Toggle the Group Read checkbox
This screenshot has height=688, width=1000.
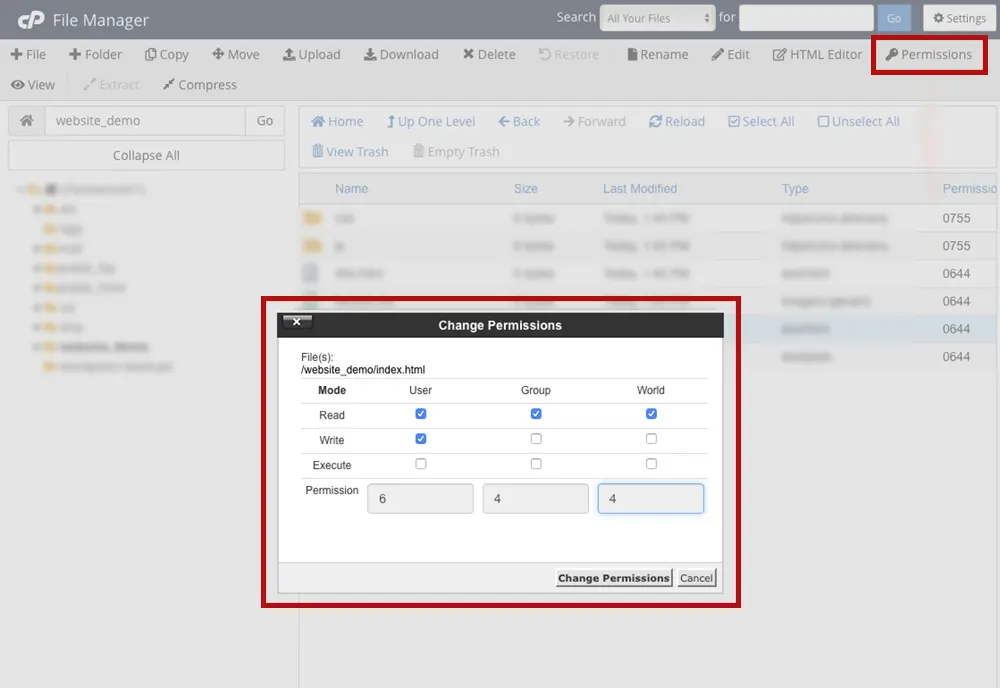tap(536, 414)
